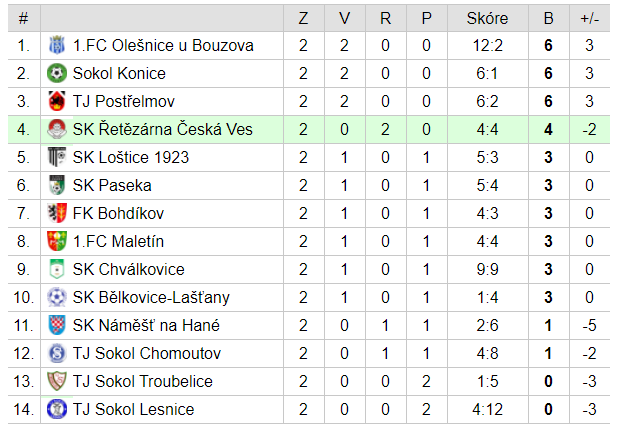Open the TJ Sokol Troubelice team name
This screenshot has height=427, width=617.
[143, 381]
